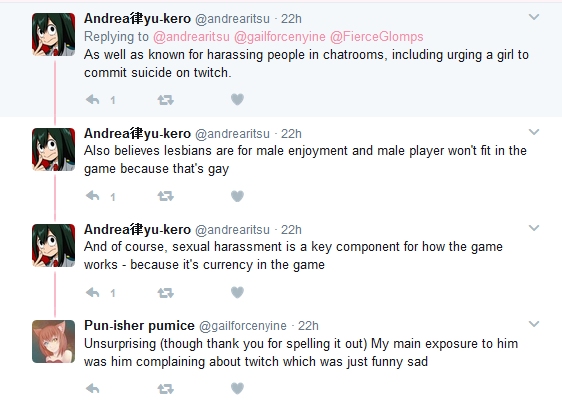The image size is (562, 403).
Task: Reply to the sexual harassment key component tweet
Action: [x=93, y=293]
